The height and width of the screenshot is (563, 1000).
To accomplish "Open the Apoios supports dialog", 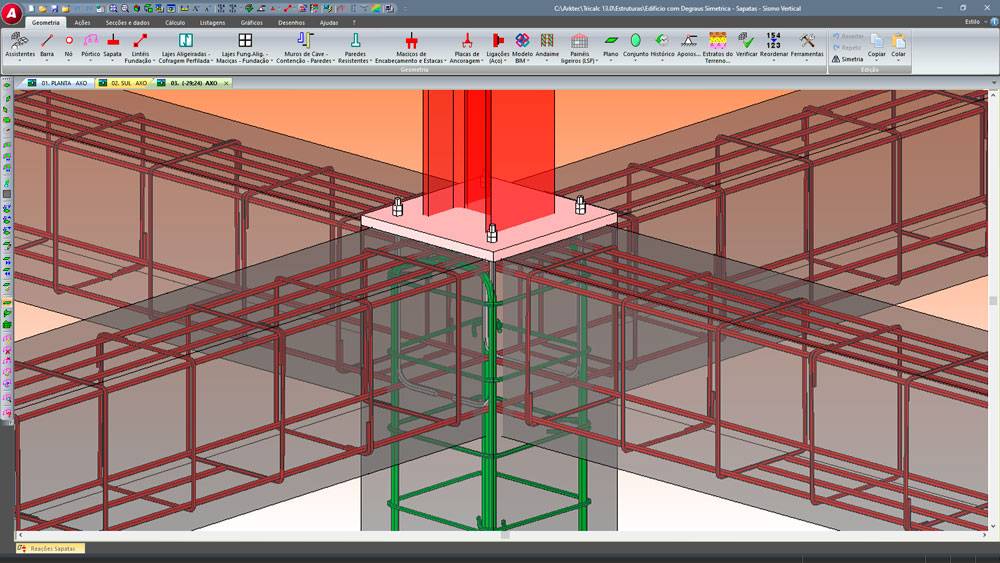I will (688, 47).
